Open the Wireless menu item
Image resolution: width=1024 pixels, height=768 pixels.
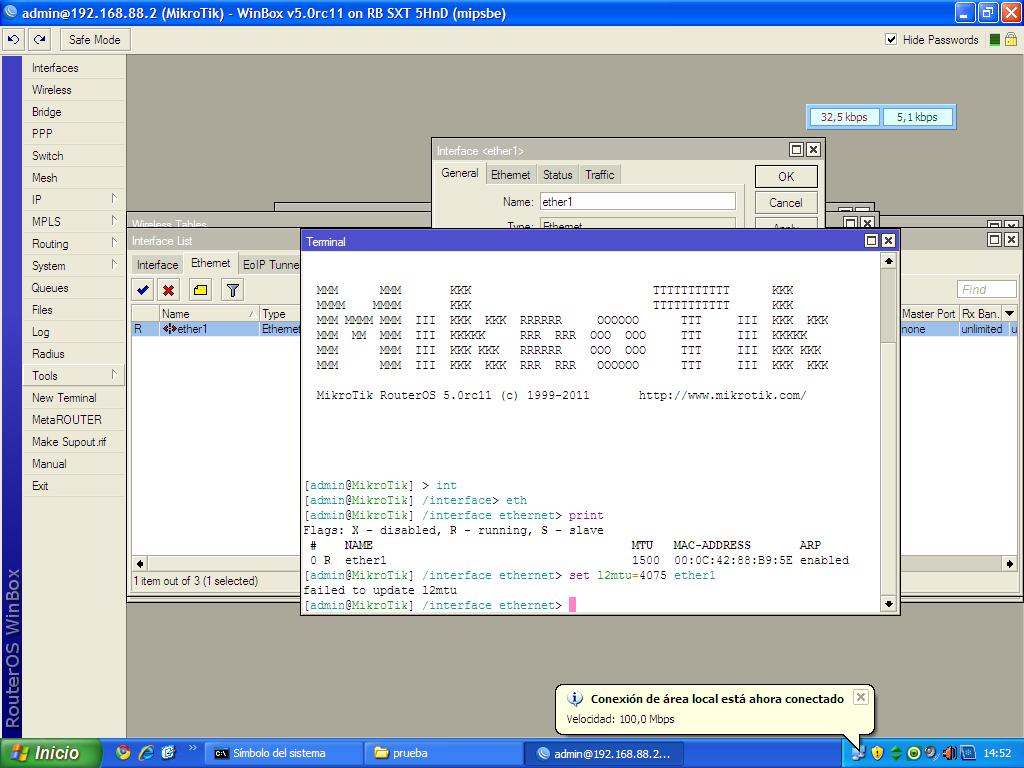[73, 90]
